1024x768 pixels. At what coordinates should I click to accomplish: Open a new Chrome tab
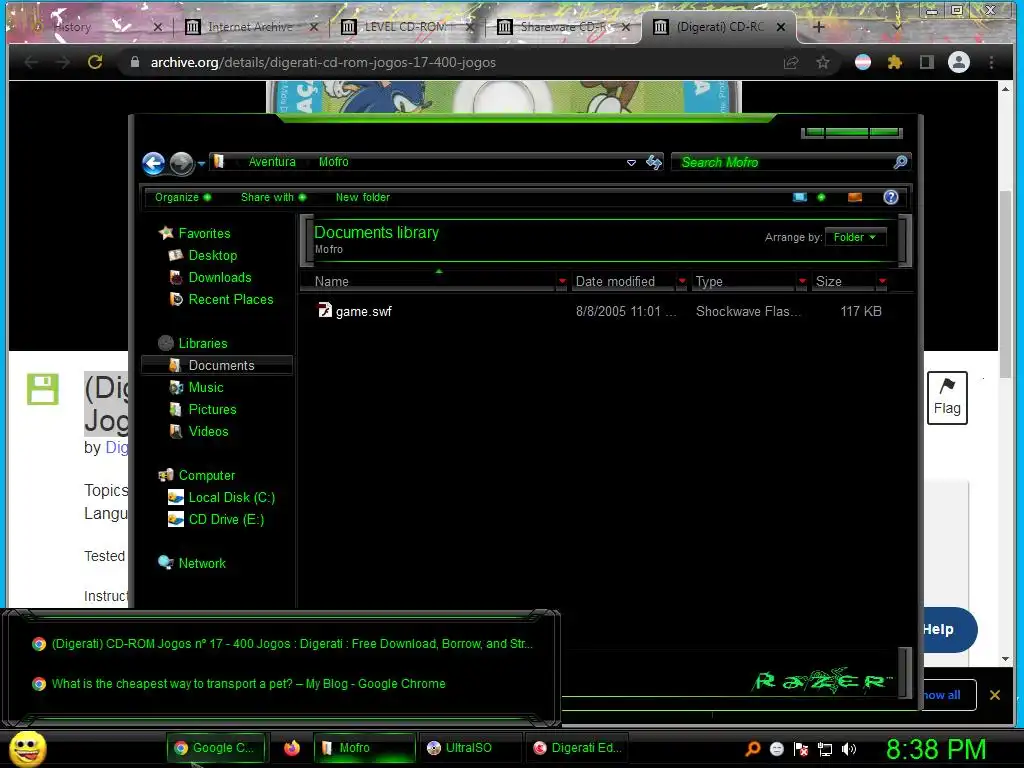coord(818,27)
